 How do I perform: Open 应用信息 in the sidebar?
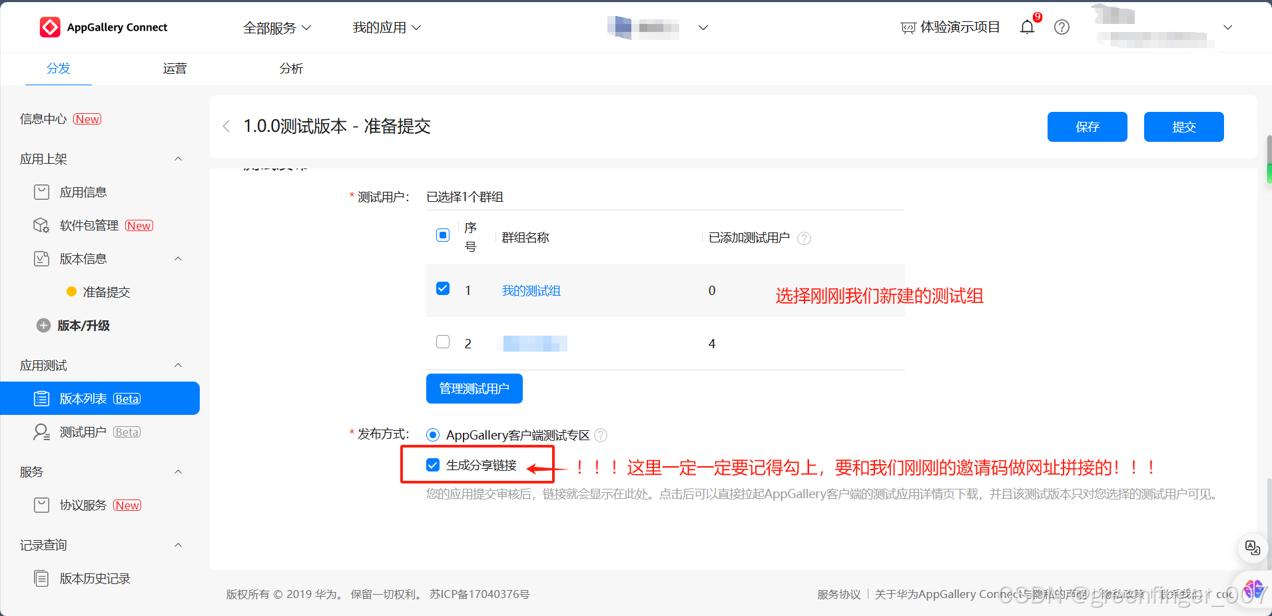[x=83, y=192]
